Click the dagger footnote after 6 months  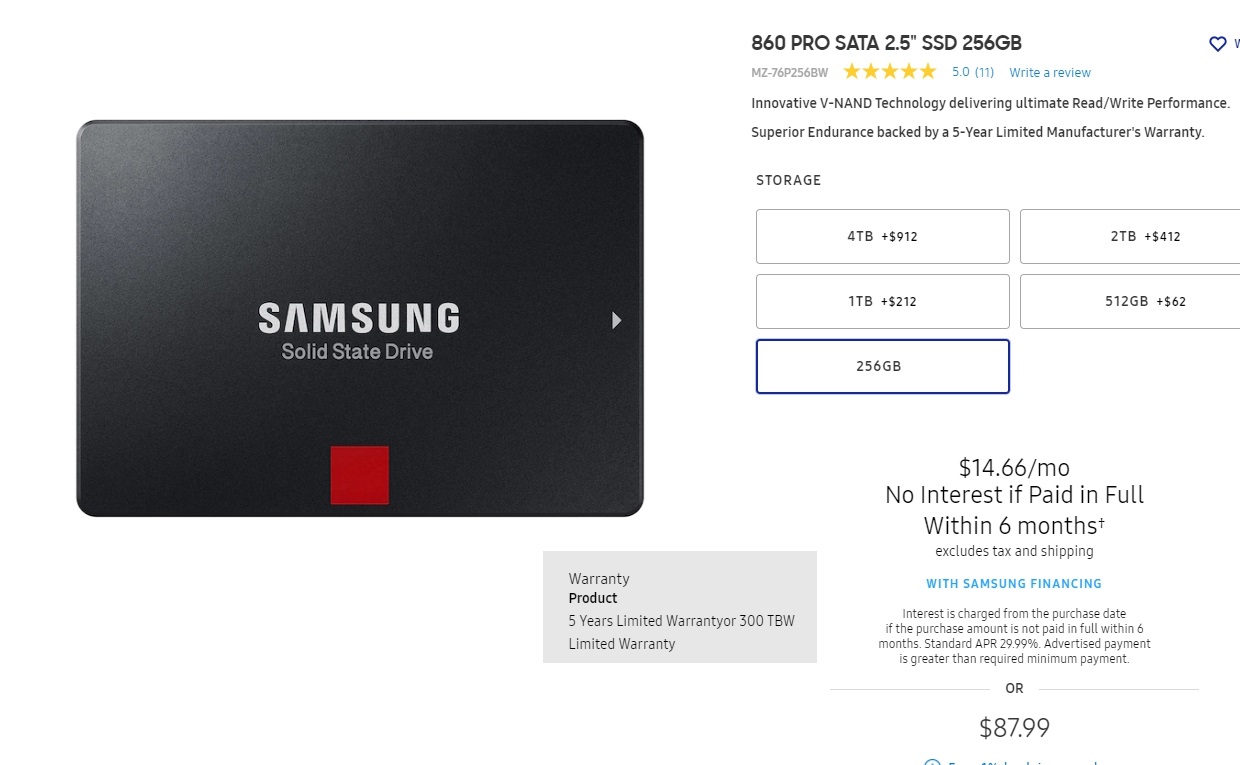click(x=1102, y=521)
